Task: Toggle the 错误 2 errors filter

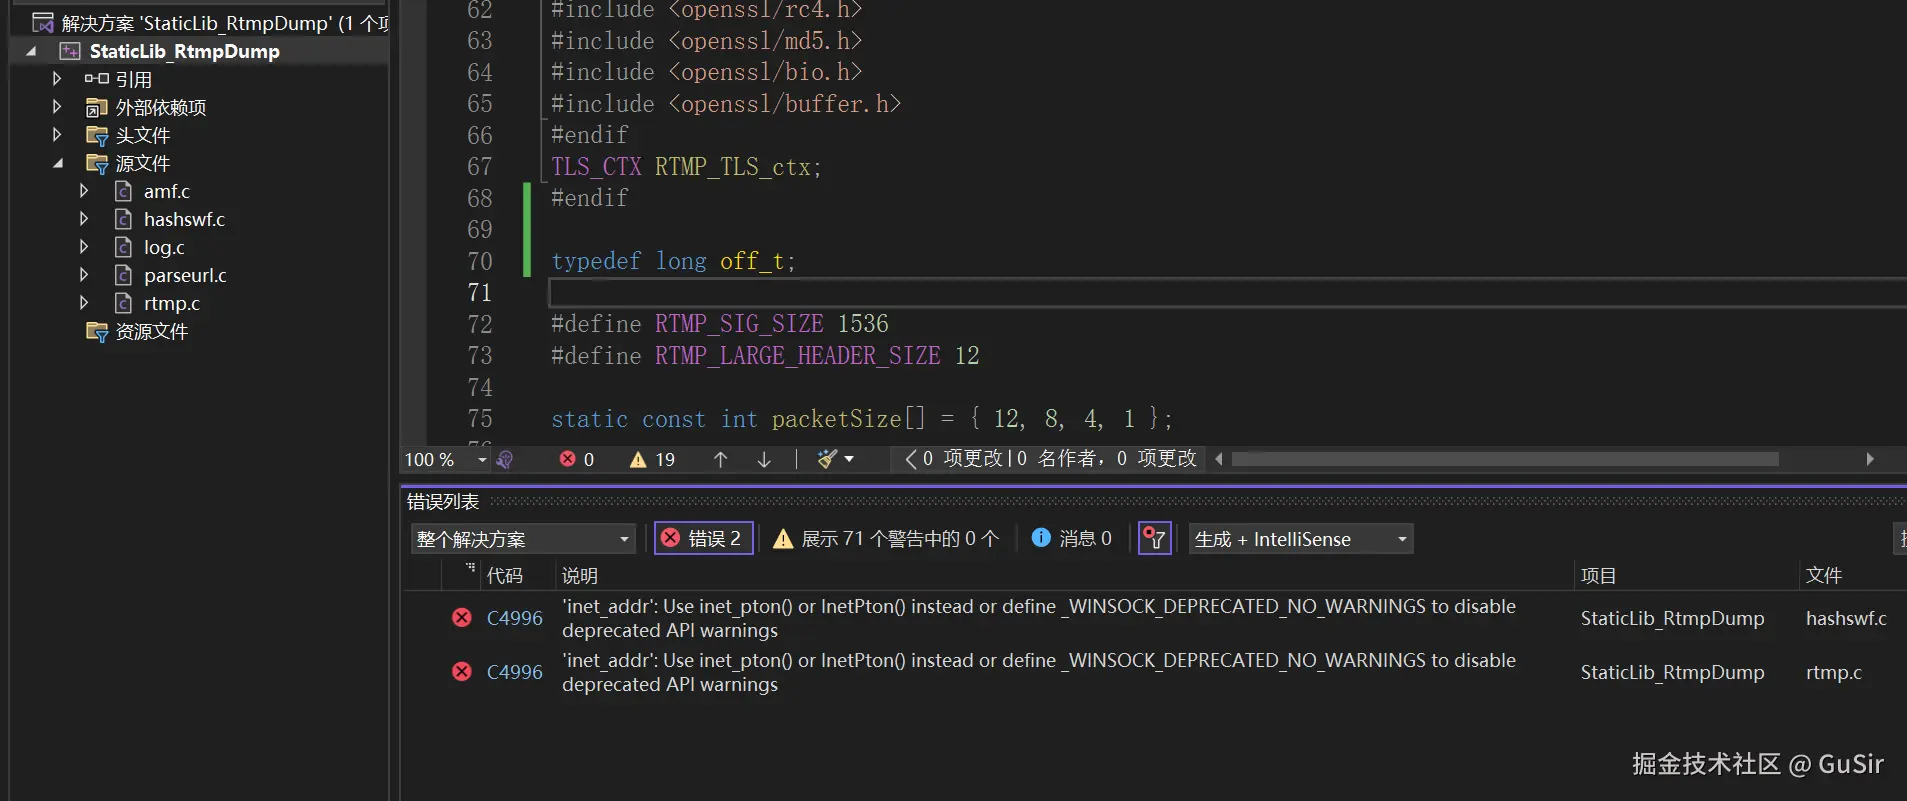Action: tap(703, 539)
